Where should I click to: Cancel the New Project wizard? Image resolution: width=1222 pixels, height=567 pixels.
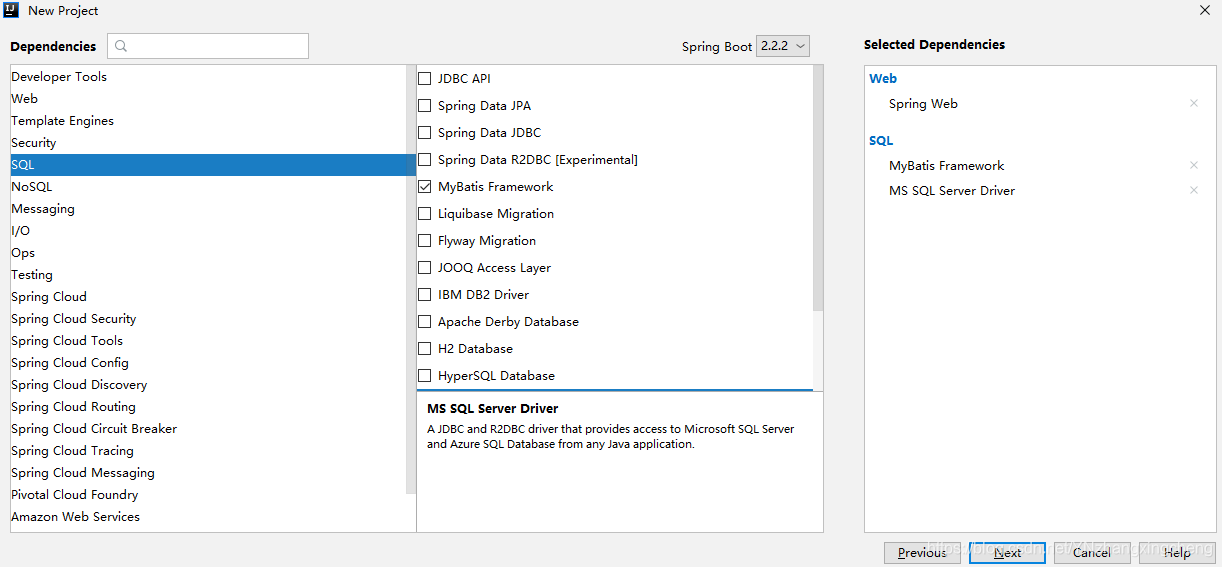coord(1091,552)
